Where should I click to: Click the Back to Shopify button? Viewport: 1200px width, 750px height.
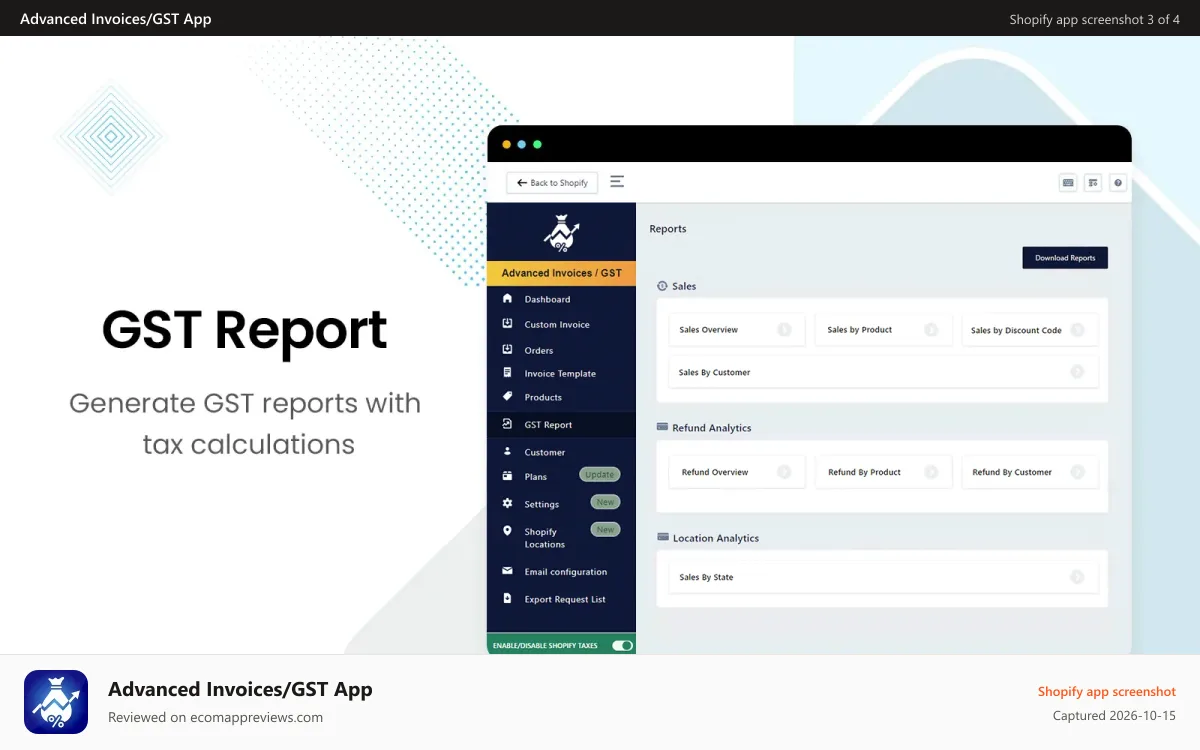tap(552, 183)
